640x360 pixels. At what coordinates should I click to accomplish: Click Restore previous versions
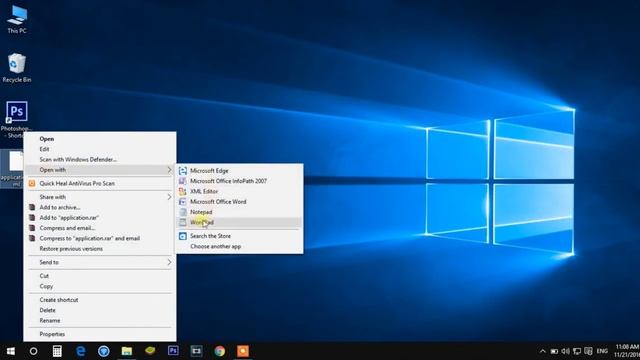tap(100, 249)
